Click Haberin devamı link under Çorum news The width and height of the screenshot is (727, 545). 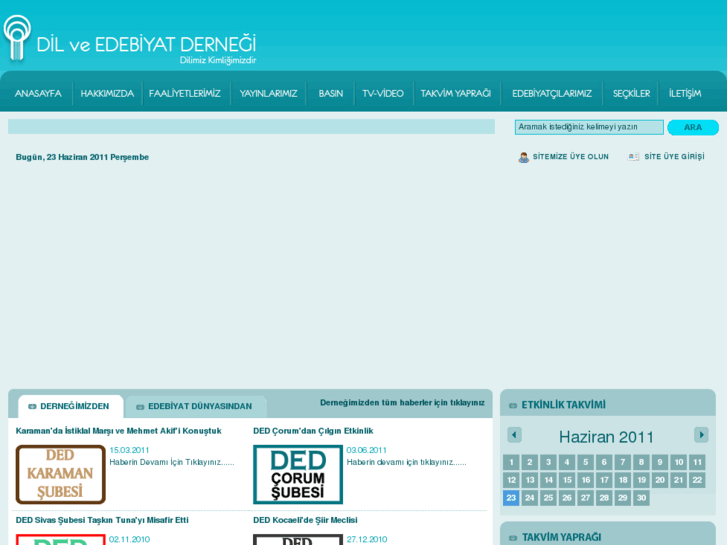pyautogui.click(x=406, y=462)
